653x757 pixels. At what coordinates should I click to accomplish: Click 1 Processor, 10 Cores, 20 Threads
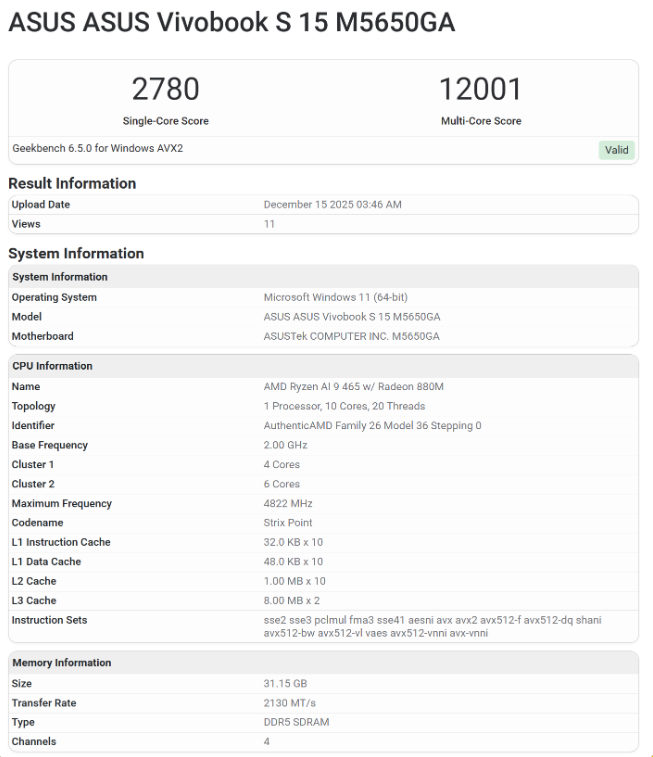[344, 406]
